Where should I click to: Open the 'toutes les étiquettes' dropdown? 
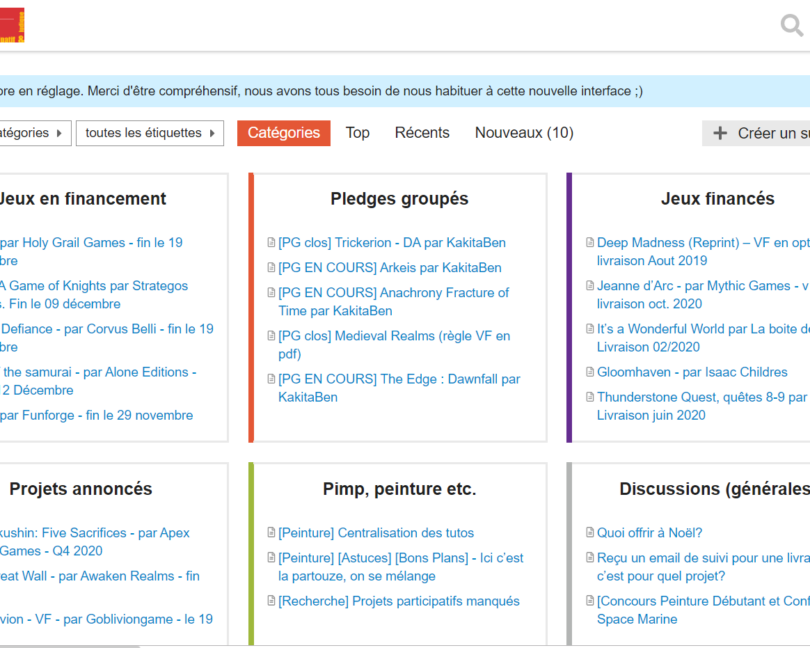coord(150,133)
